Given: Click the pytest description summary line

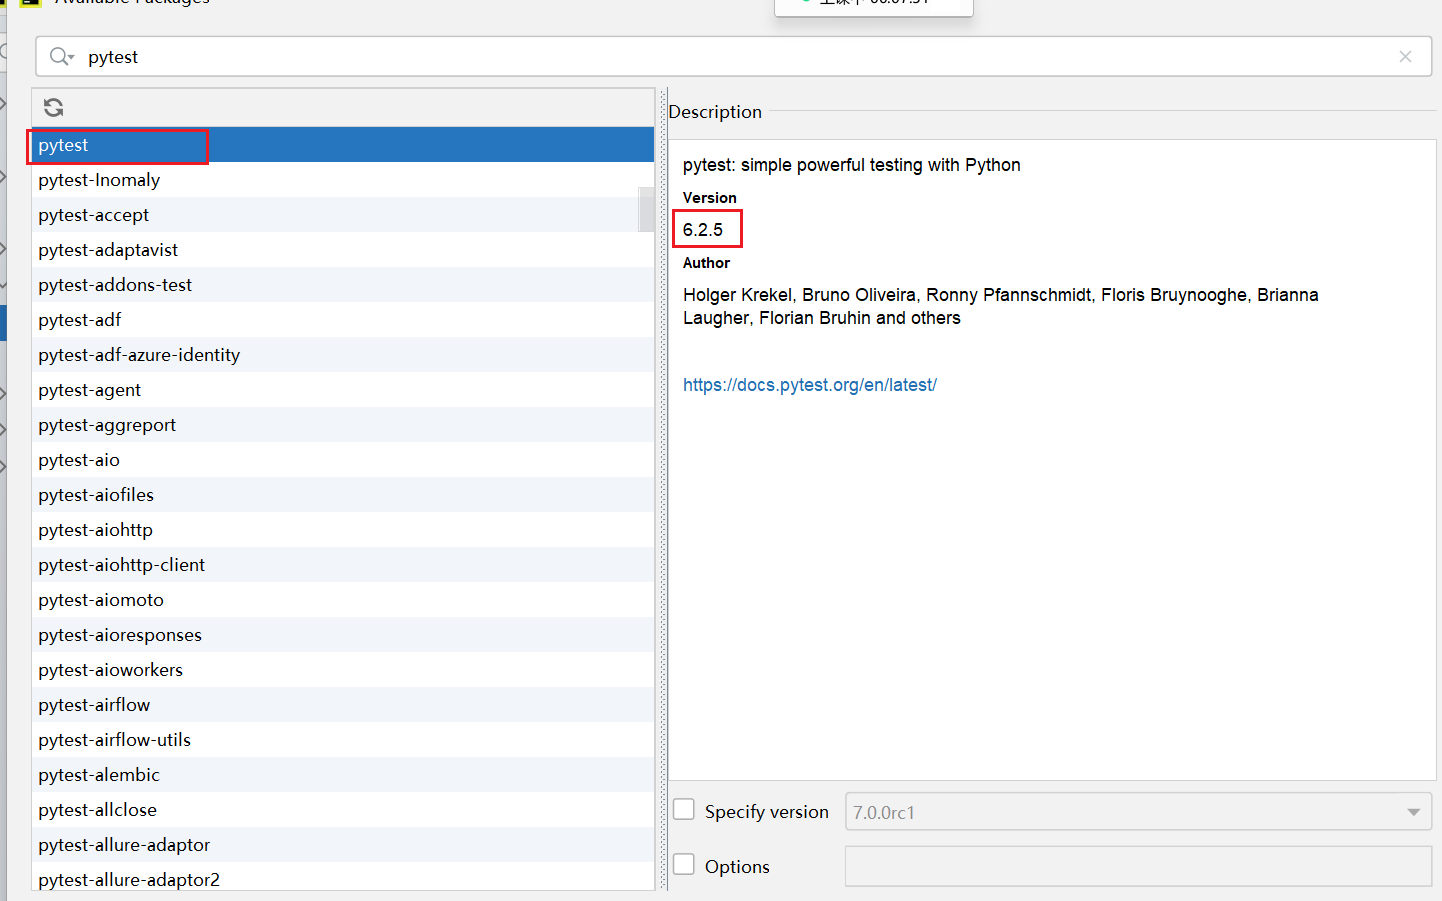Looking at the screenshot, I should click(852, 165).
